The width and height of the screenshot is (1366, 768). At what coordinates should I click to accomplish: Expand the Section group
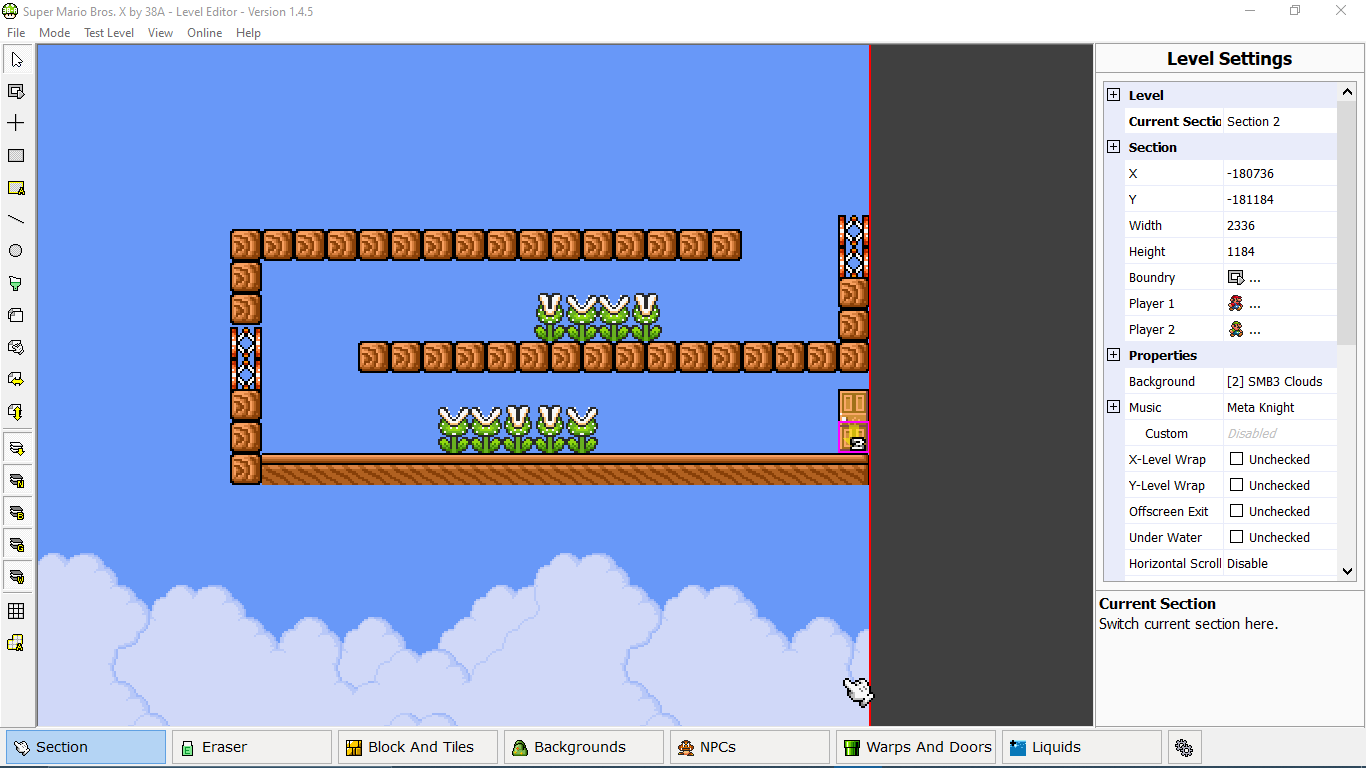[1113, 147]
